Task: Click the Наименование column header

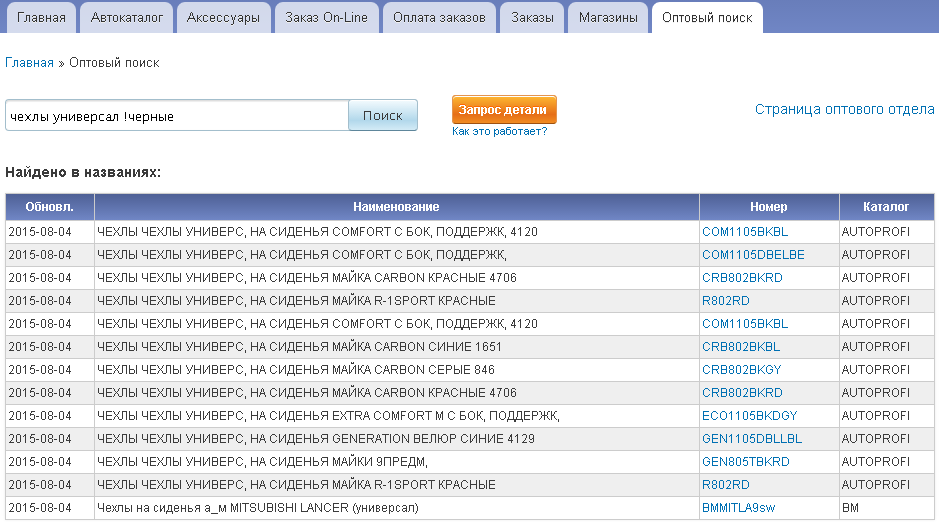Action: click(396, 207)
